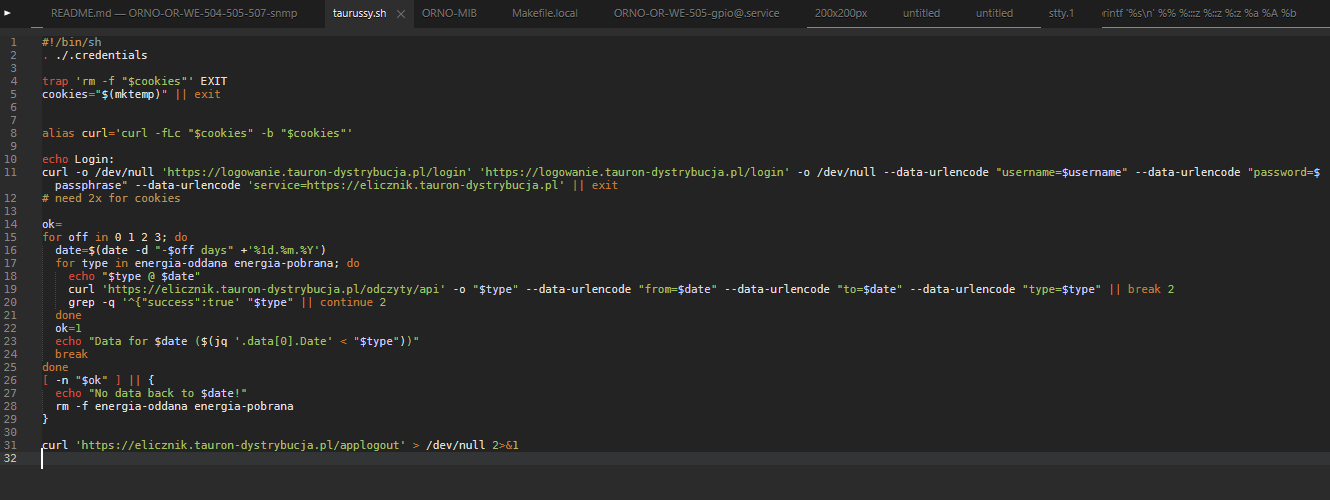
Task: Select the Makefile.local tab
Action: (544, 13)
